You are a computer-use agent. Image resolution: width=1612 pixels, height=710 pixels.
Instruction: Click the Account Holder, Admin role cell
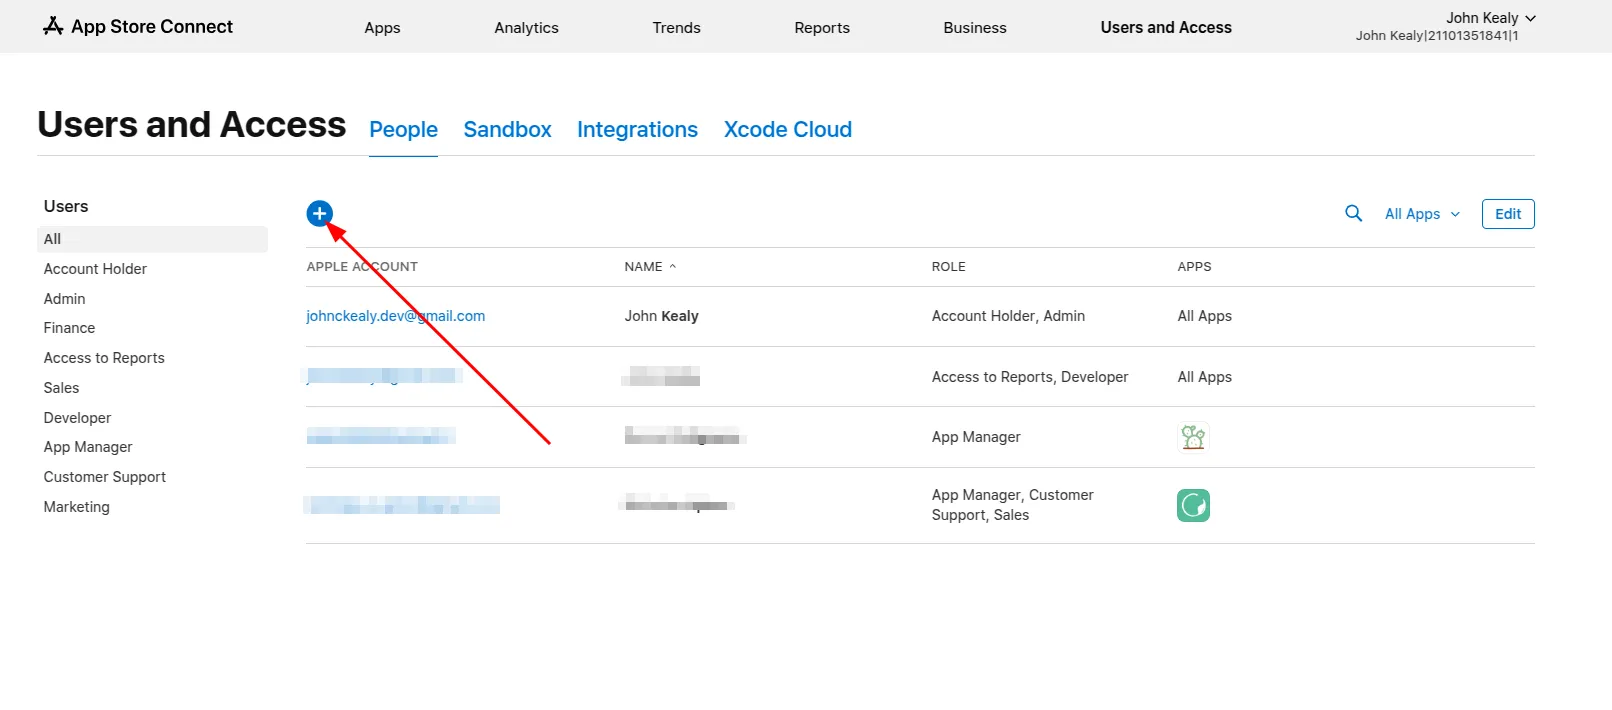(x=1008, y=316)
